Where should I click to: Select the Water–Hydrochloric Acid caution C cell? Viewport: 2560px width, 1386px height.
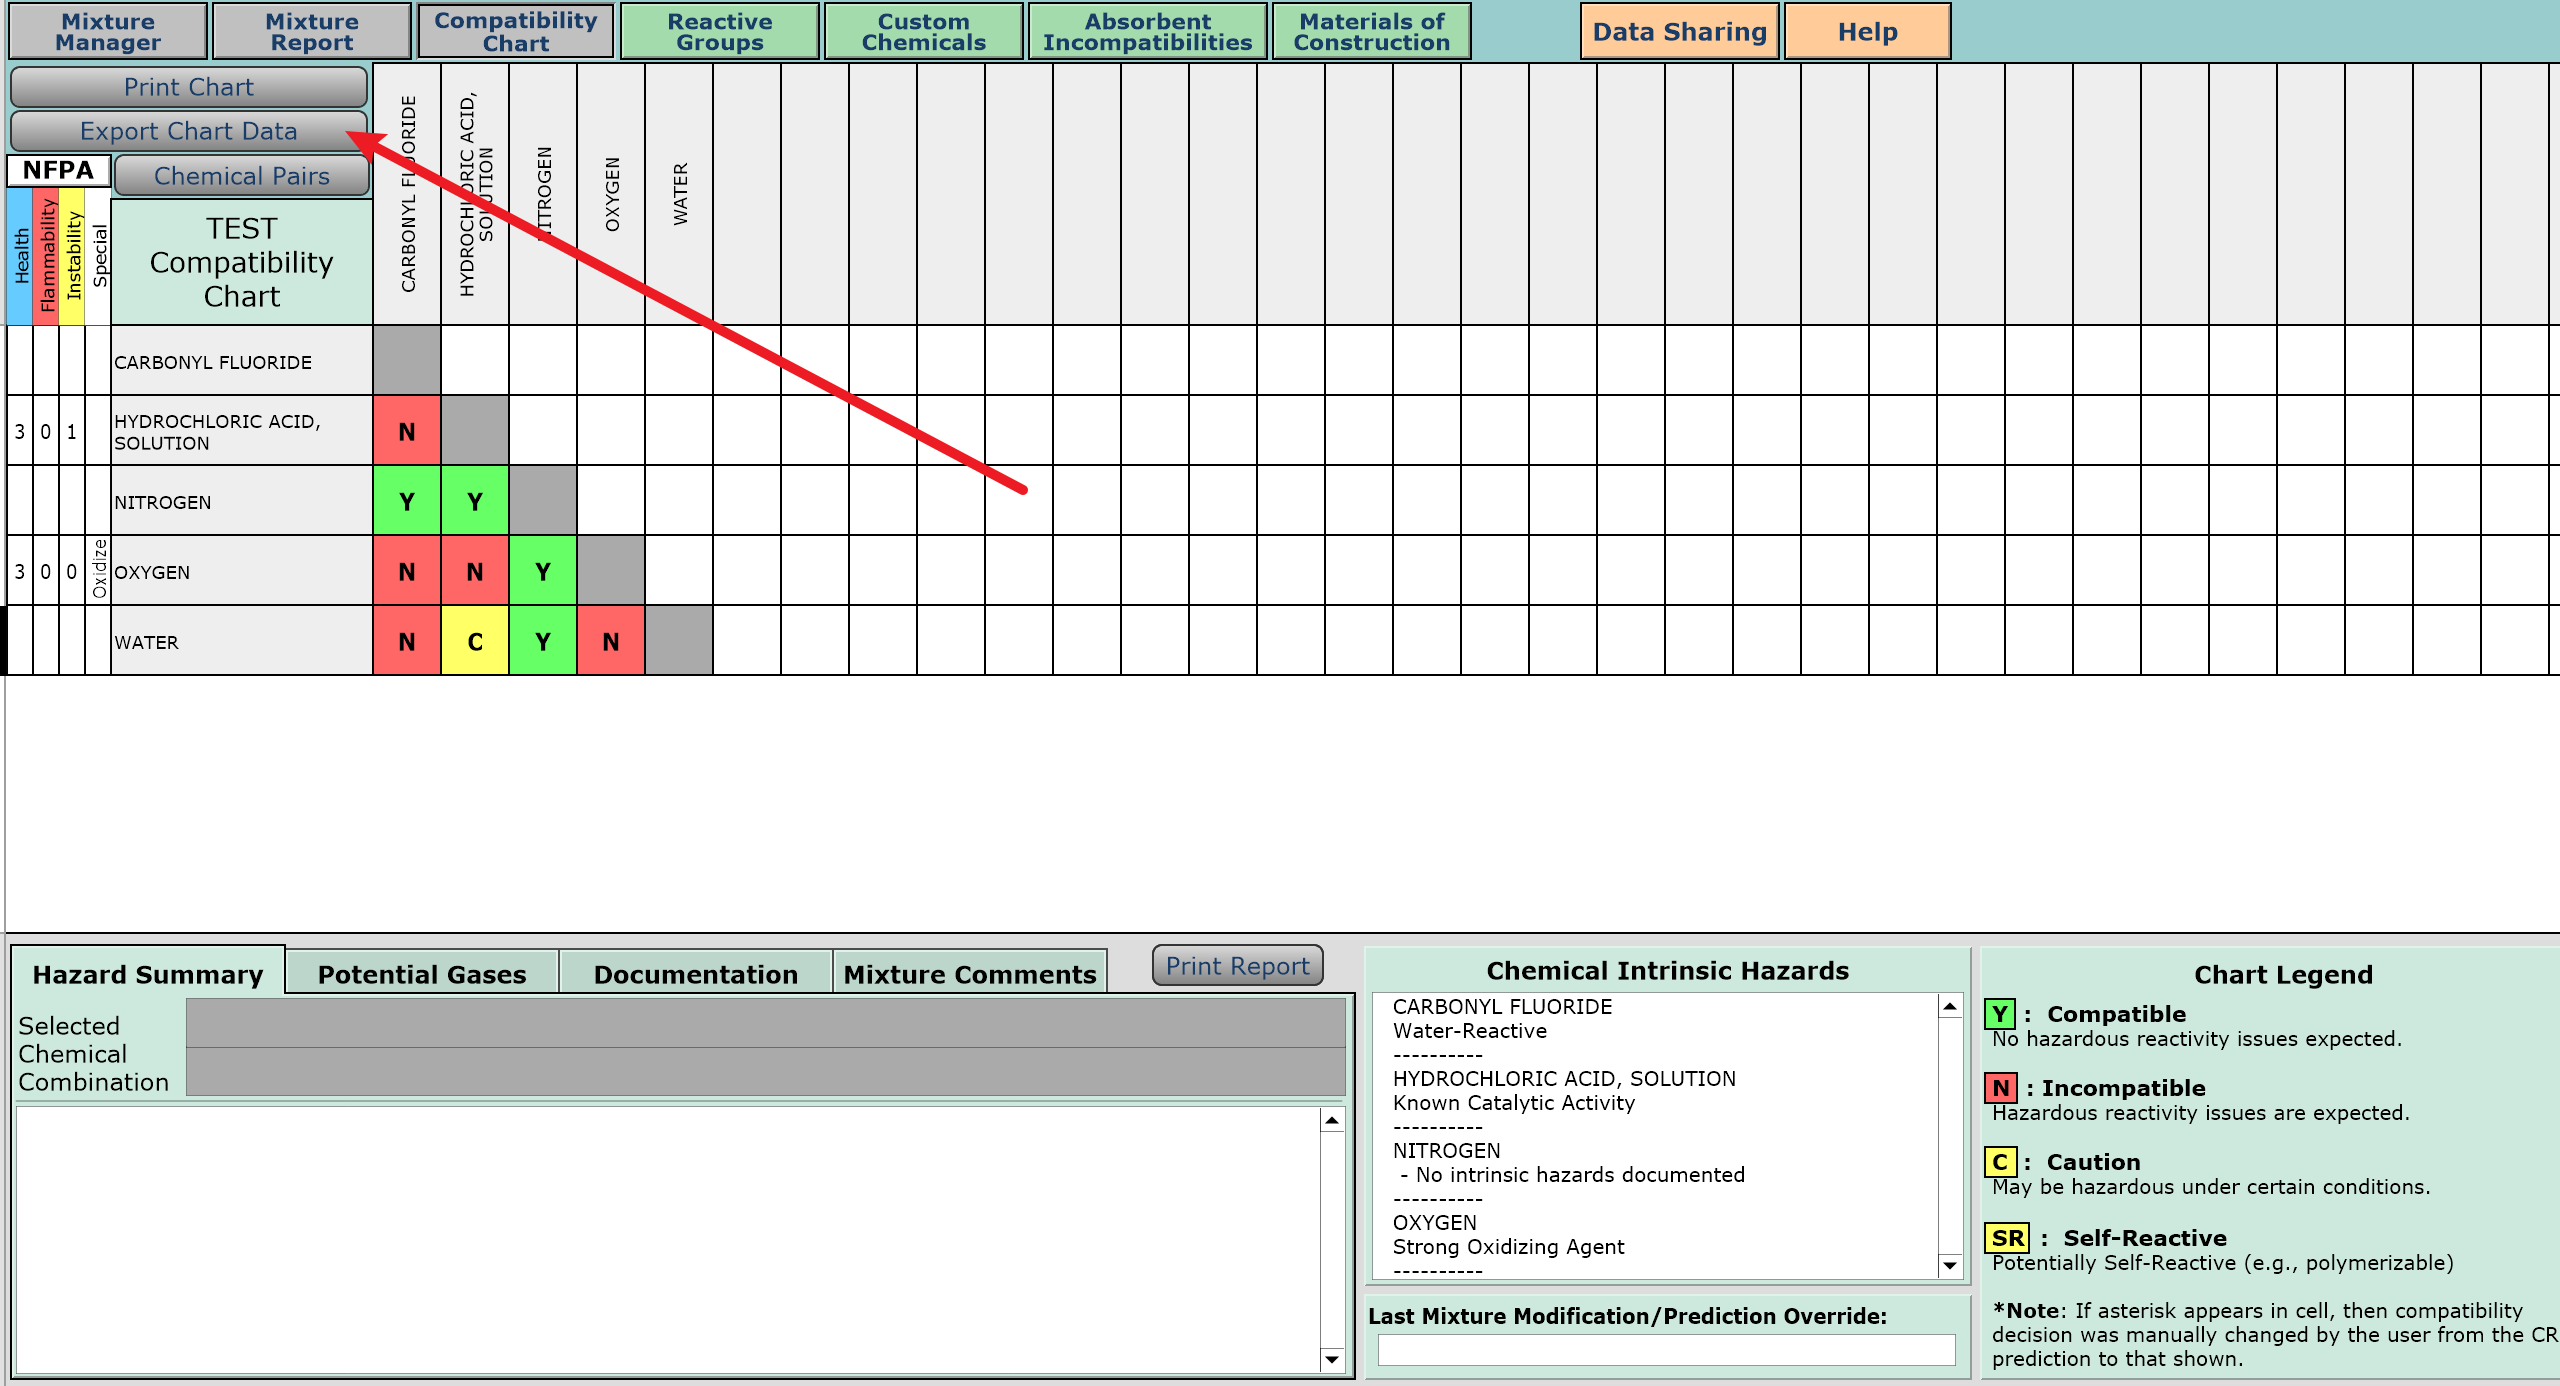tap(475, 641)
